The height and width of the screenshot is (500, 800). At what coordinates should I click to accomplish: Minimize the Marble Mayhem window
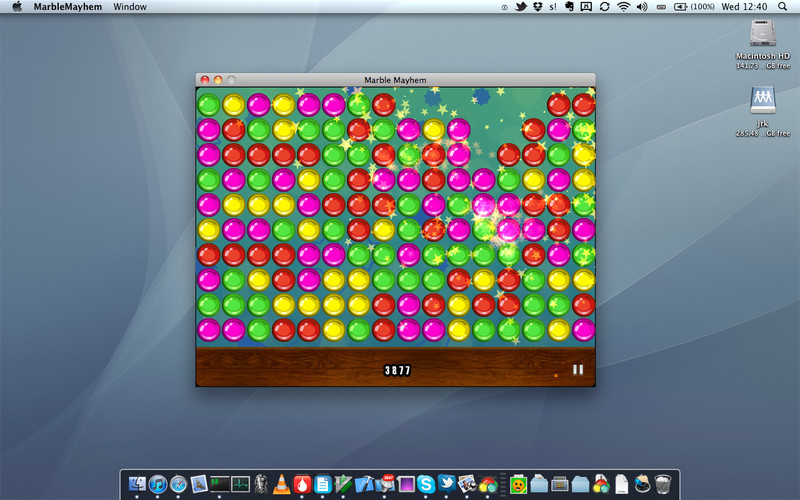218,80
